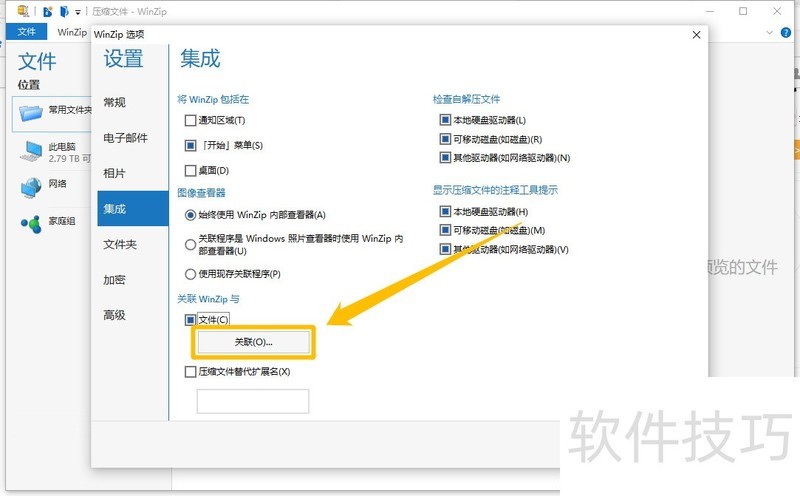This screenshot has height=496, width=800.
Task: Open the WinZip help question mark icon
Action: pyautogui.click(x=786, y=33)
